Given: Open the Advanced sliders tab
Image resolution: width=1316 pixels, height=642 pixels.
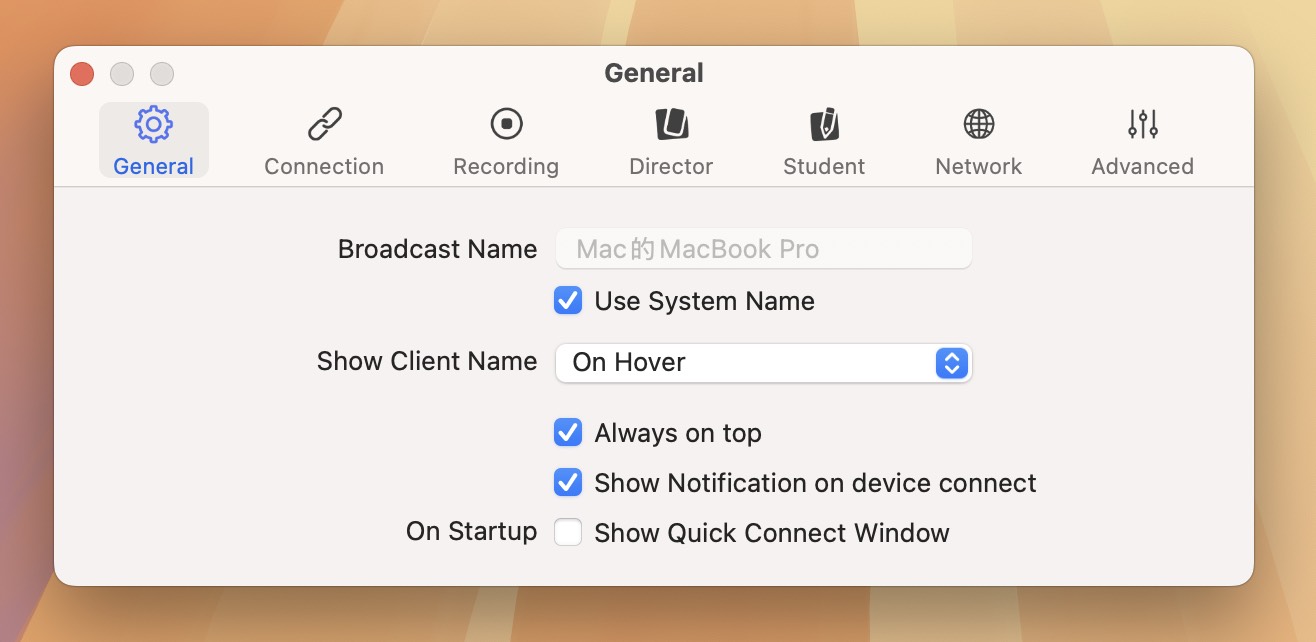Looking at the screenshot, I should click(1142, 141).
